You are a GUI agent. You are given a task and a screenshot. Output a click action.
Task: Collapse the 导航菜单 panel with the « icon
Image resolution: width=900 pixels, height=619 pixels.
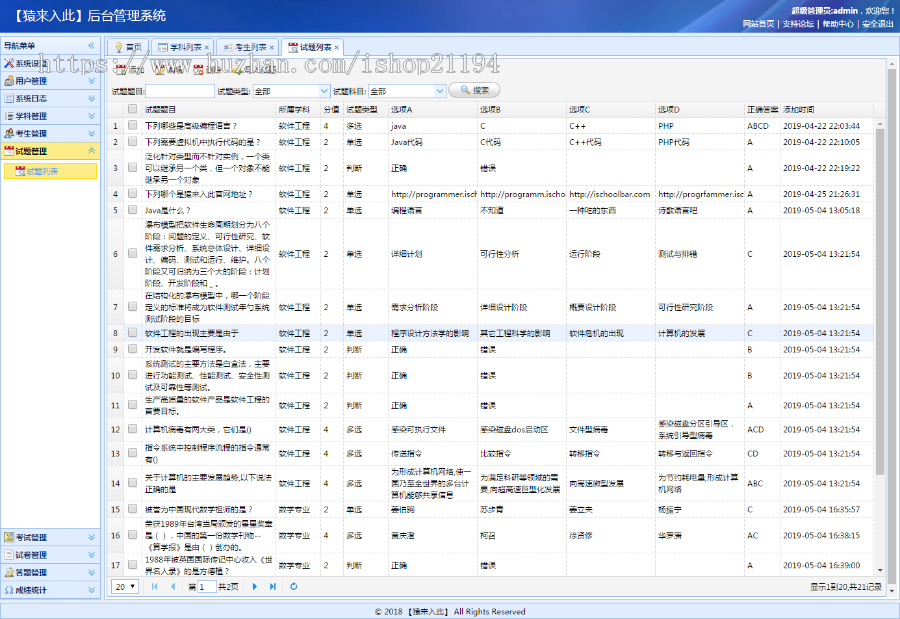91,44
